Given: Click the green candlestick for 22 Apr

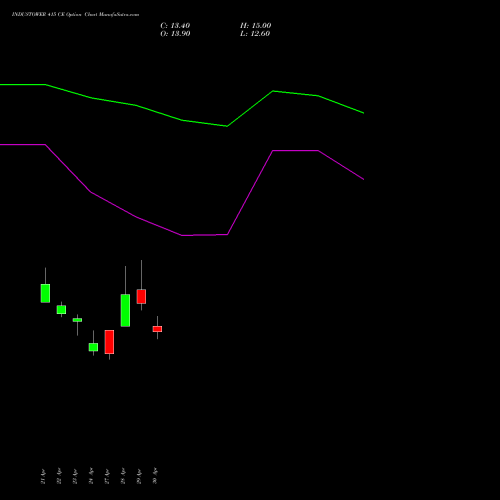Looking at the screenshot, I should pos(61,310).
